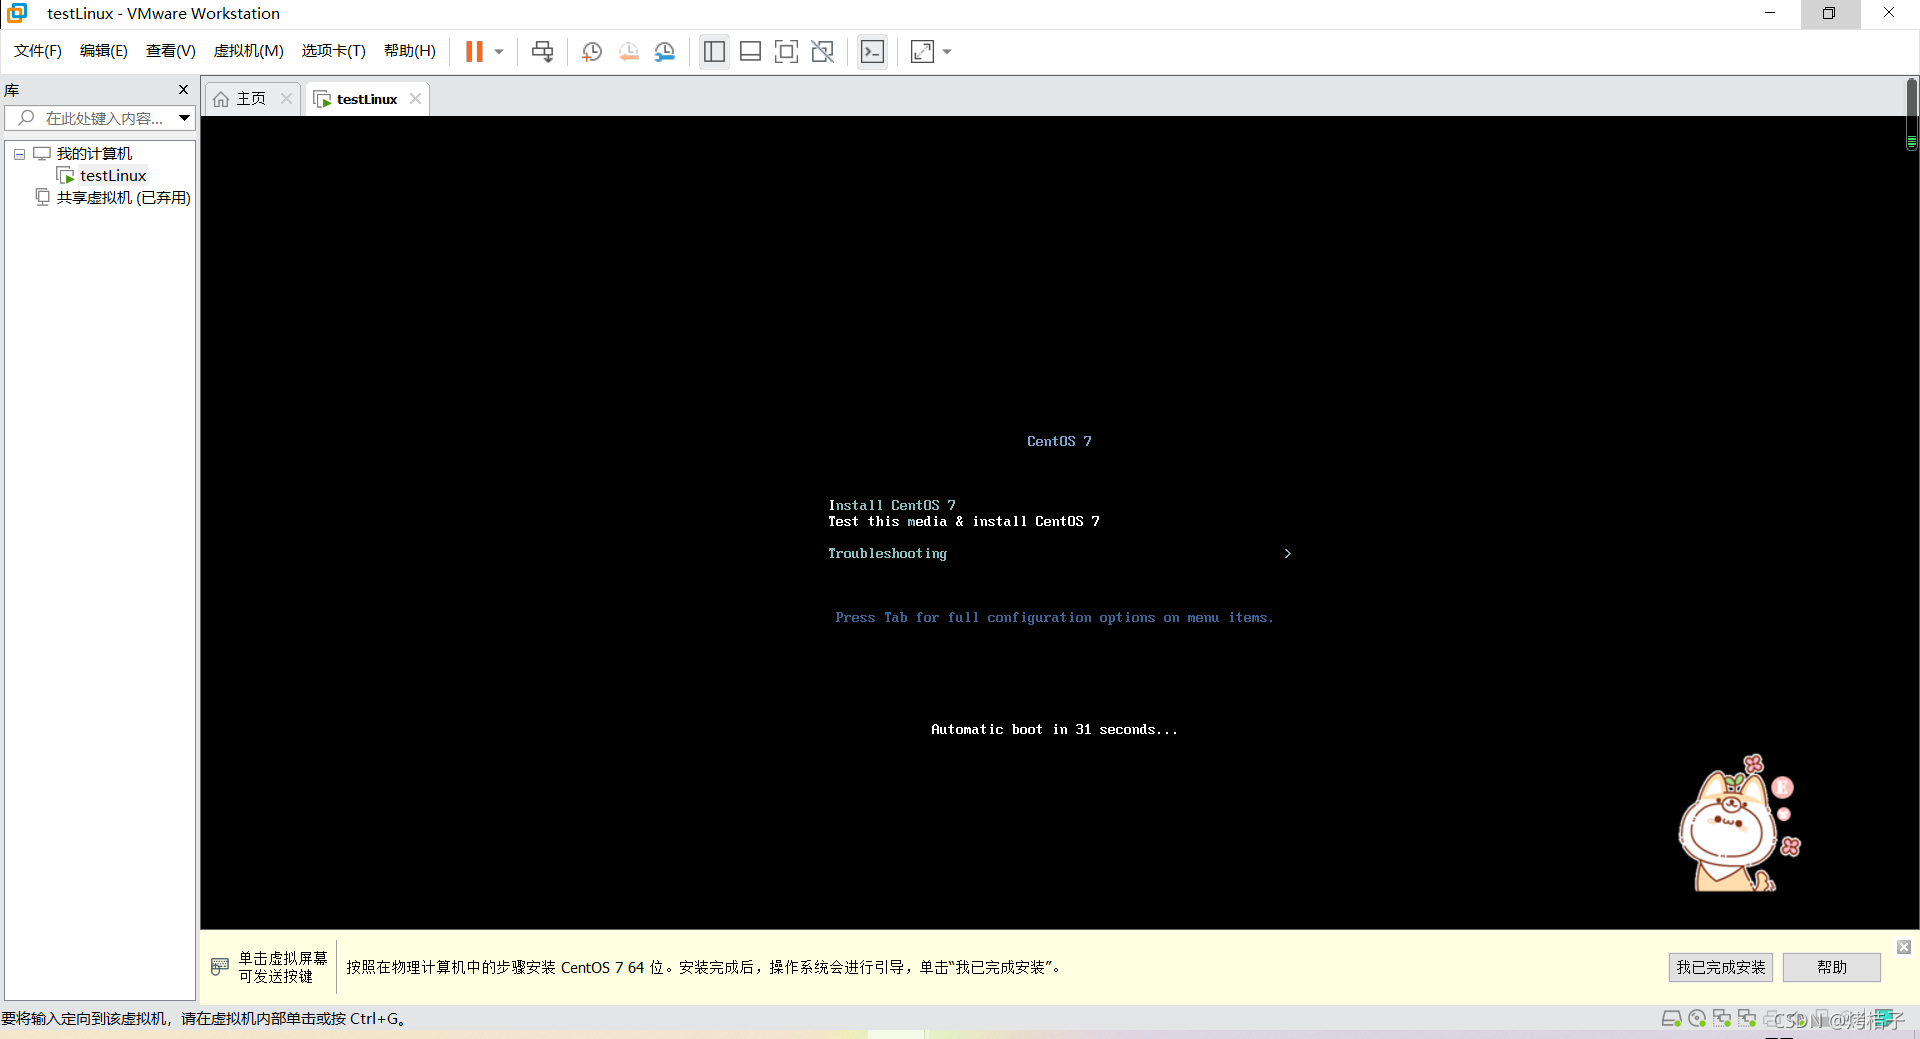Select 我的计算机 in the library tree
This screenshot has width=1920, height=1039.
[x=94, y=154]
